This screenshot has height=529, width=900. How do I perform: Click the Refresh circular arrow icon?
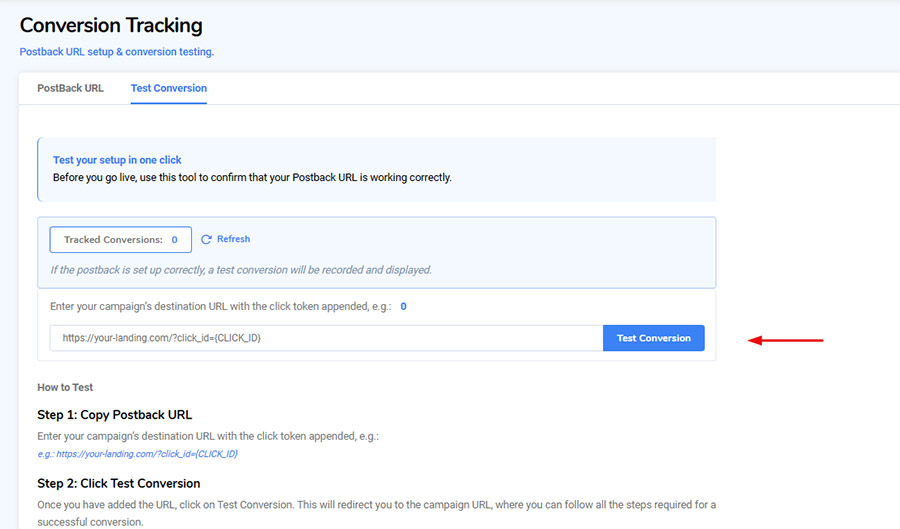[206, 240]
